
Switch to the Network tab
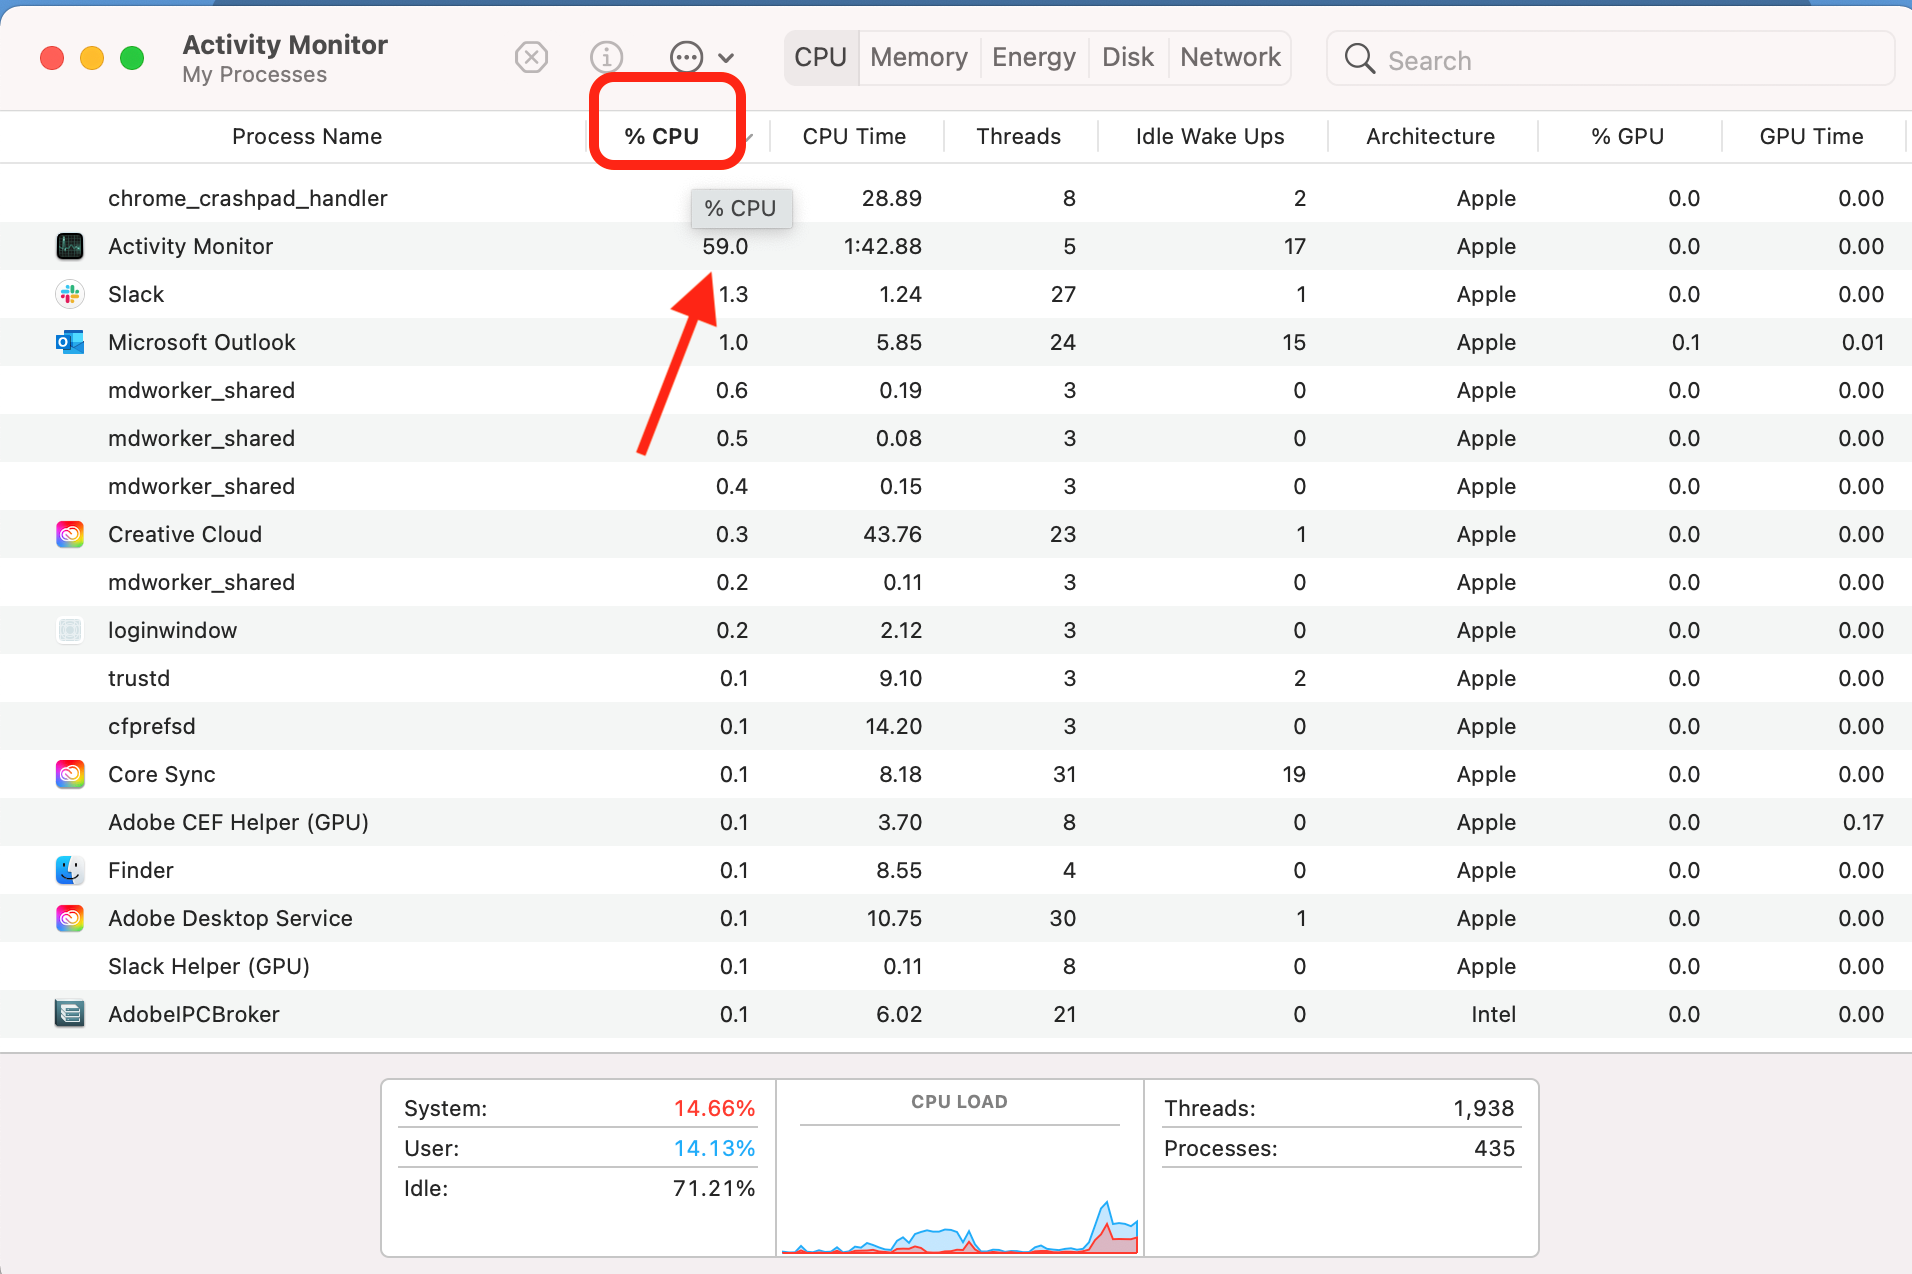(x=1229, y=57)
